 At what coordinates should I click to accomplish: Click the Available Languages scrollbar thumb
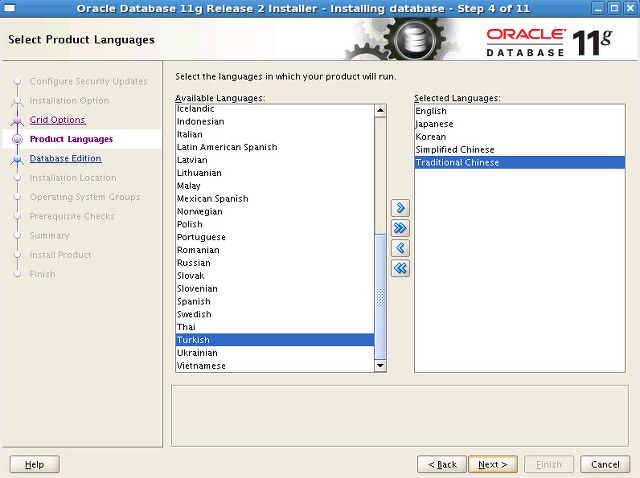[380, 297]
